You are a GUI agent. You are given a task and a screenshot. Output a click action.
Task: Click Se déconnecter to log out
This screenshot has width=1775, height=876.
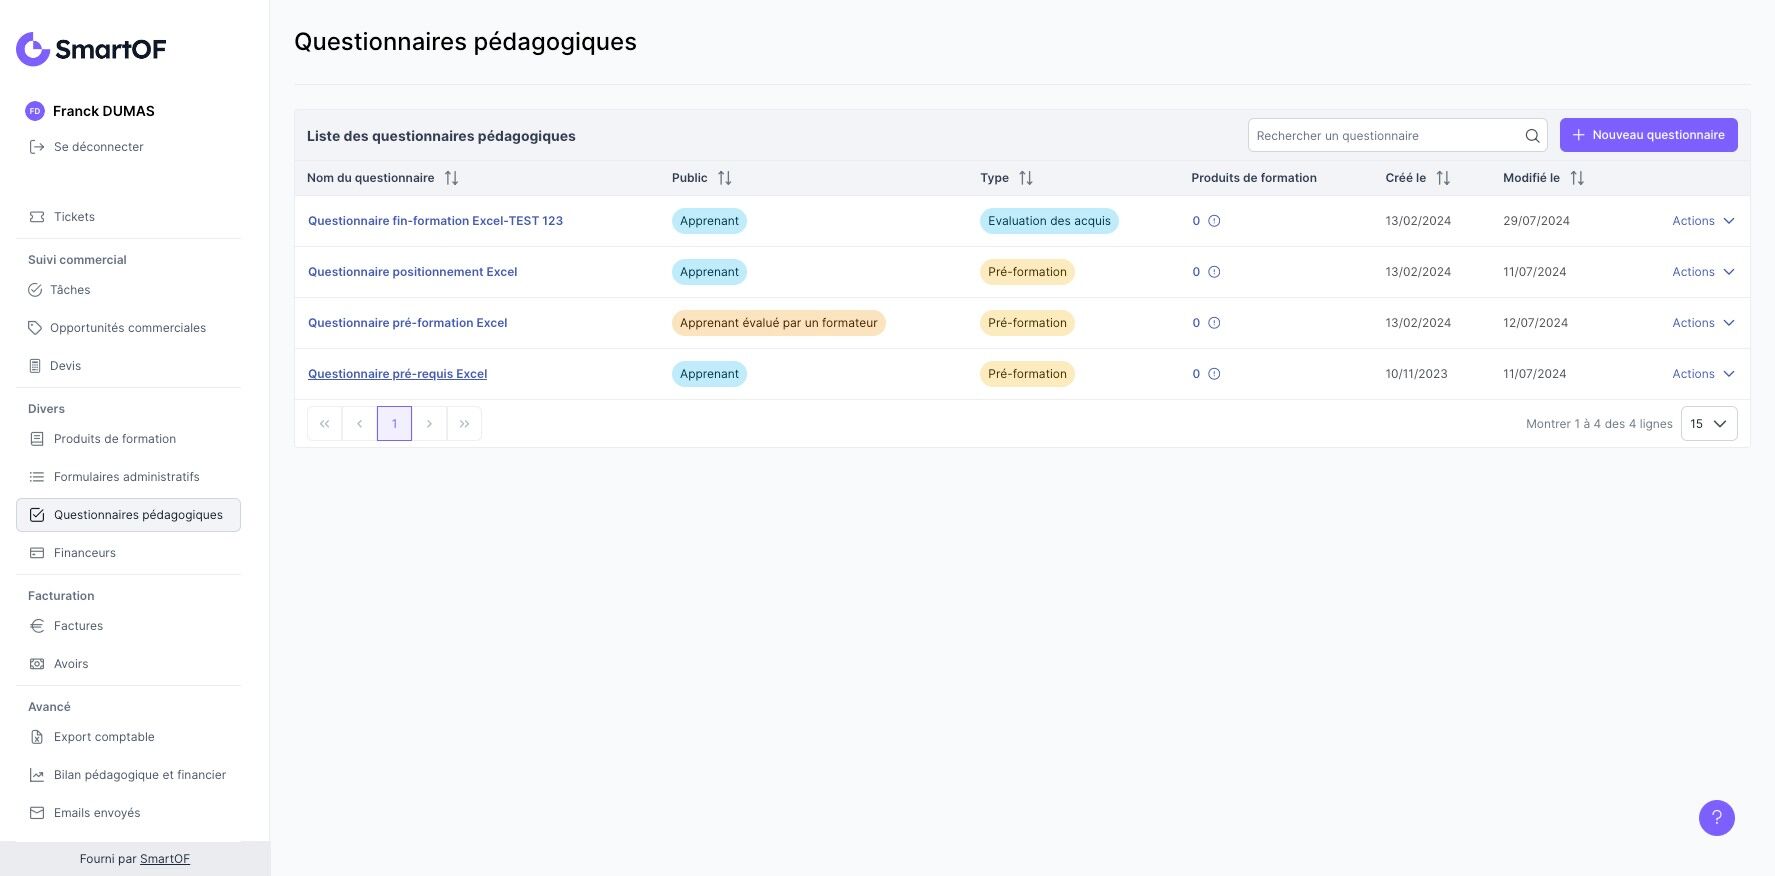(98, 147)
